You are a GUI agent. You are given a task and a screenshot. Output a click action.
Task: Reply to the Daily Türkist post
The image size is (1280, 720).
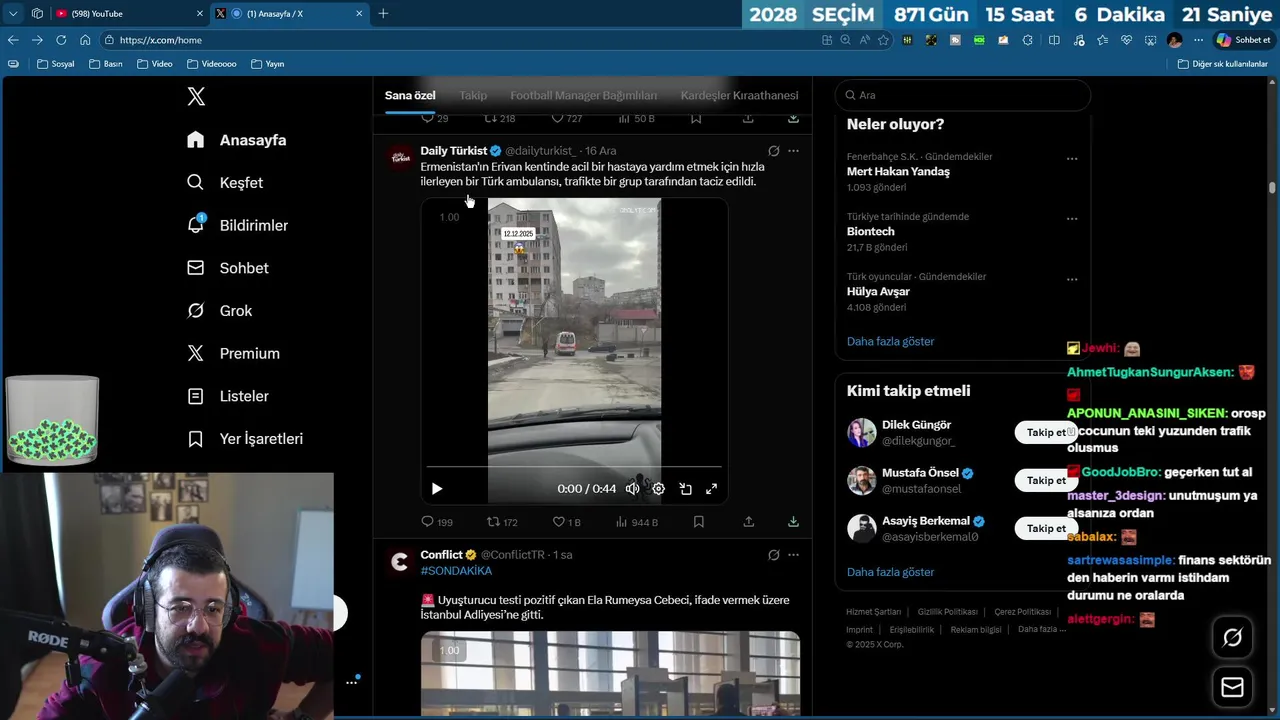[x=437, y=522]
